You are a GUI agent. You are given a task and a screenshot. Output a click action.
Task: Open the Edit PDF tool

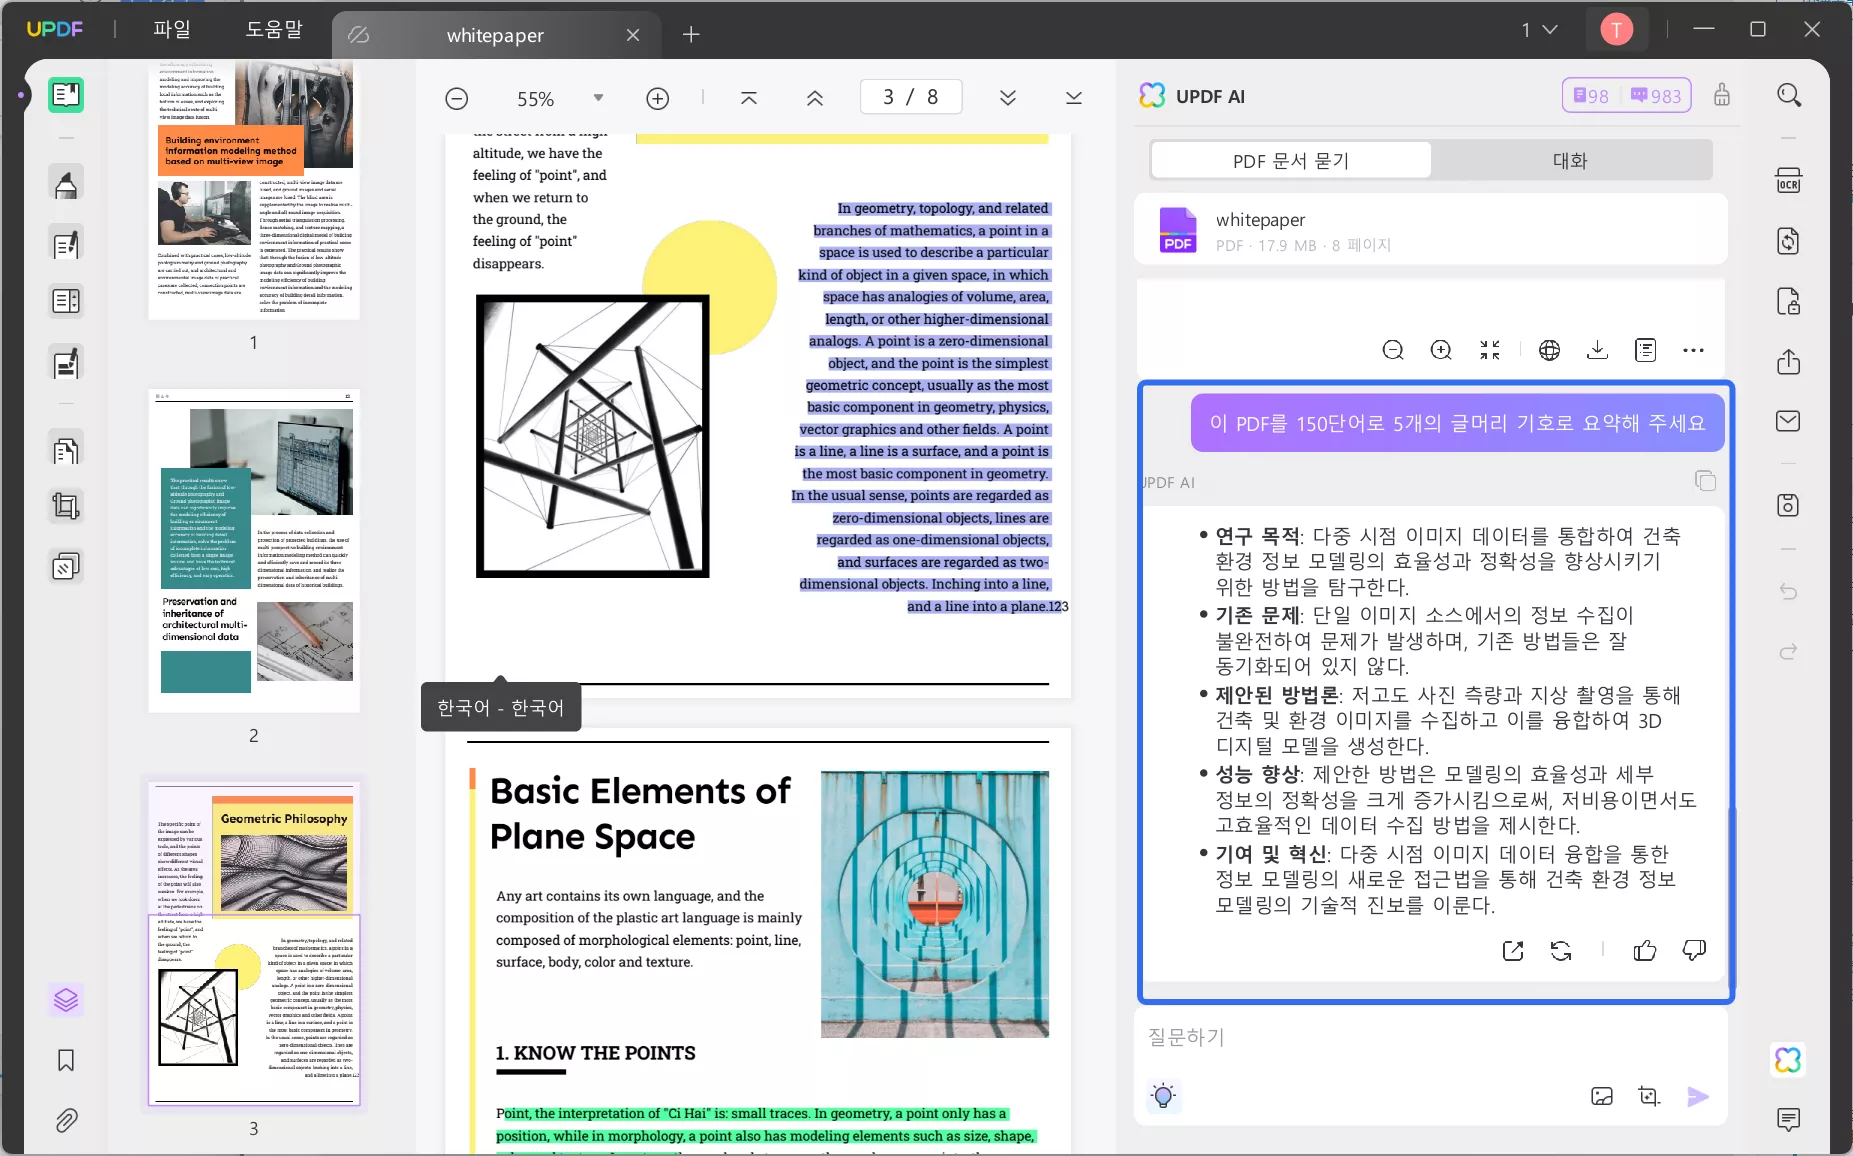click(x=66, y=244)
